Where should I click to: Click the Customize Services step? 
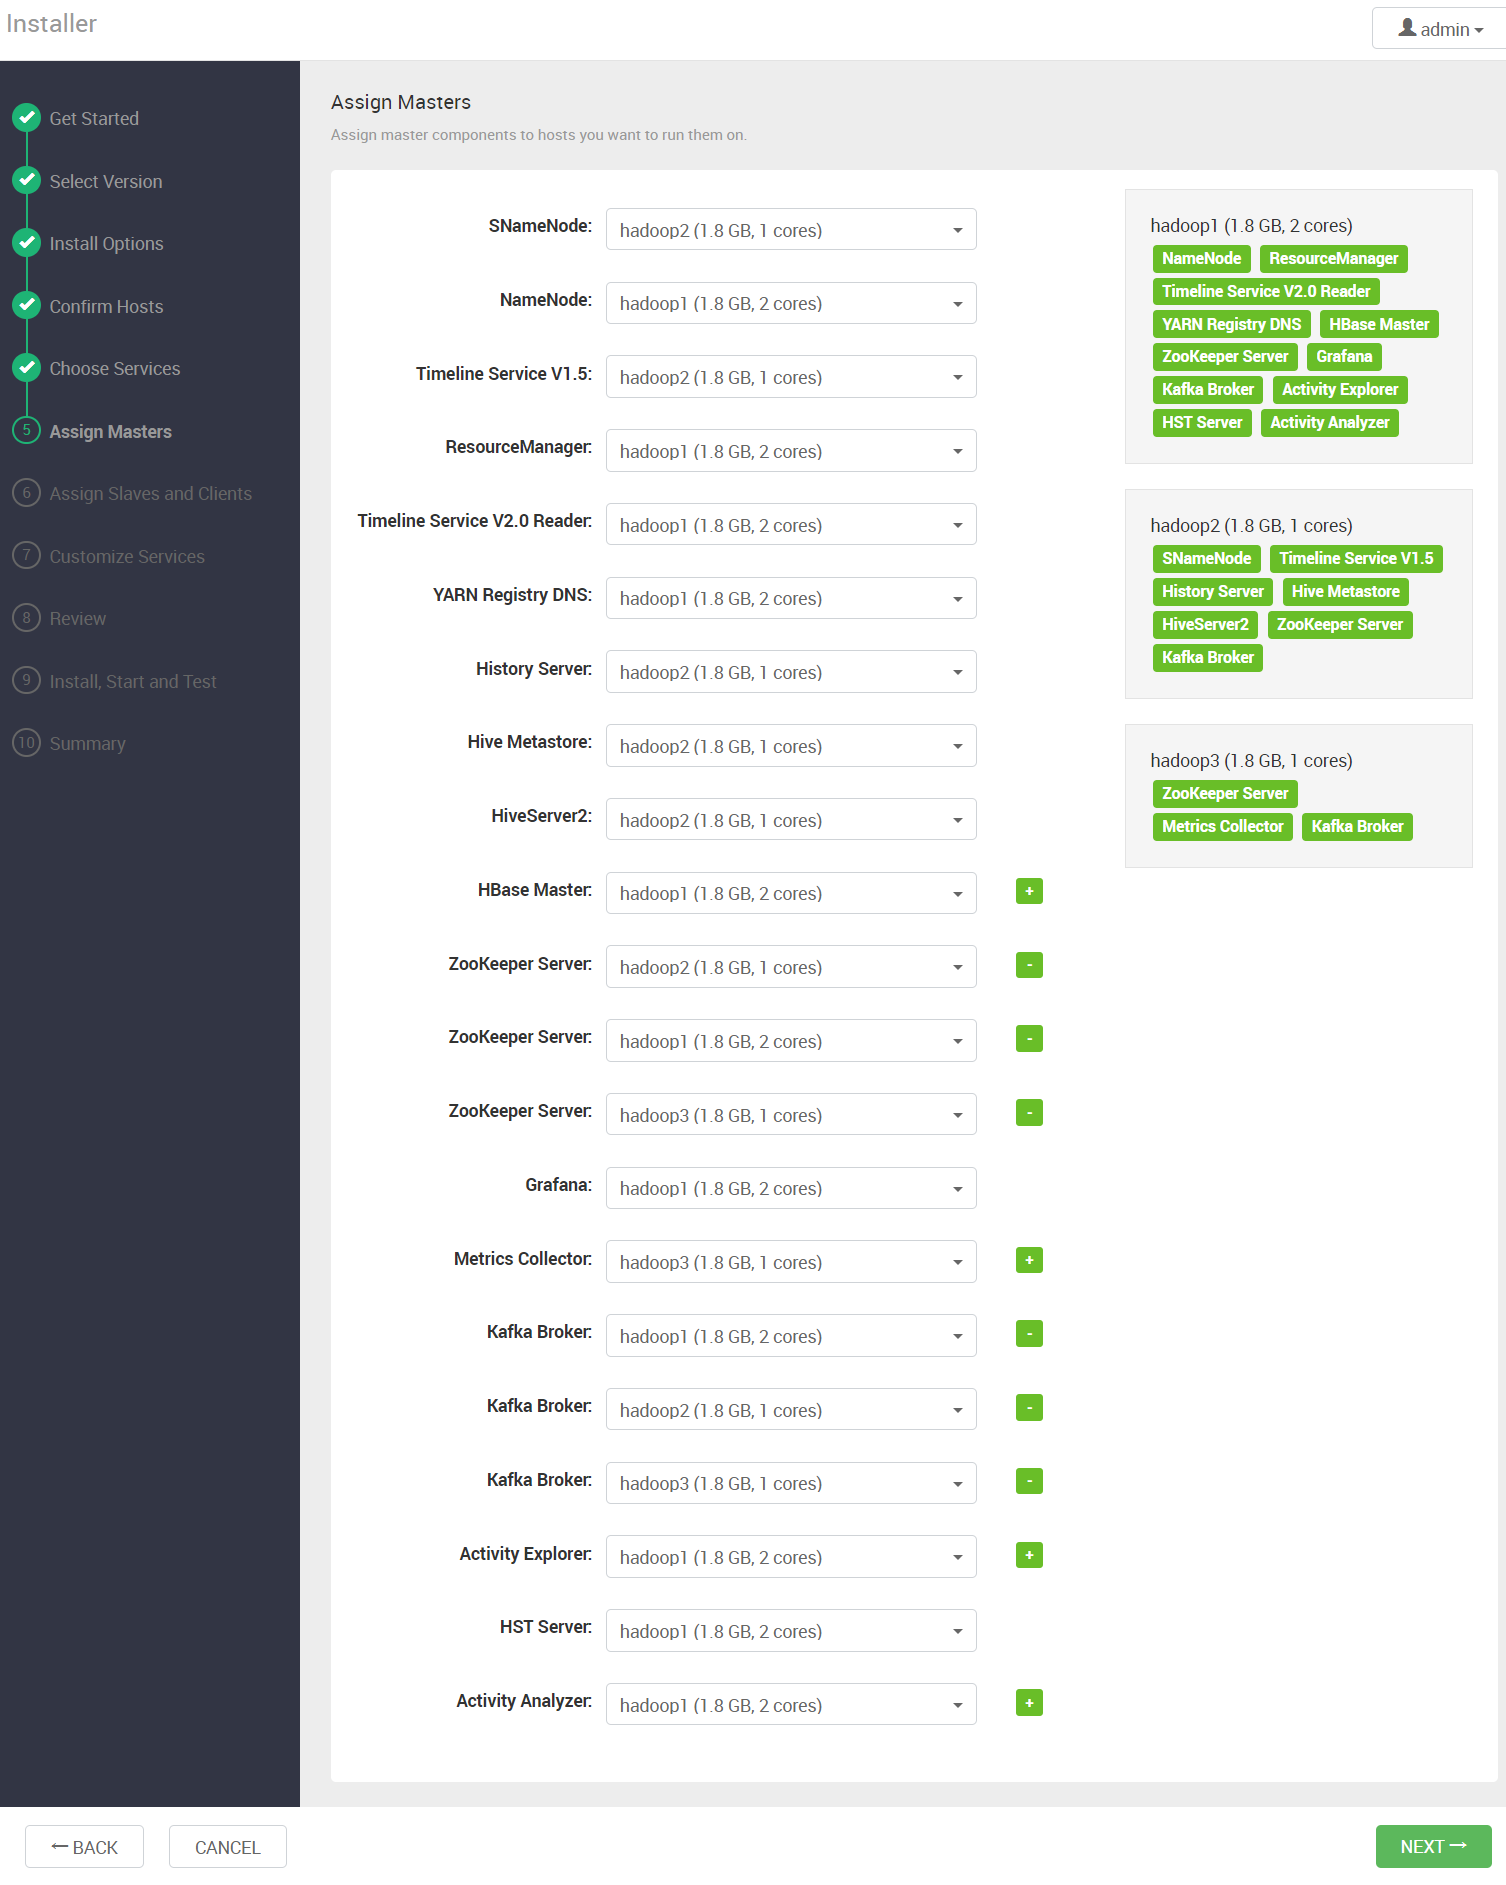127,556
